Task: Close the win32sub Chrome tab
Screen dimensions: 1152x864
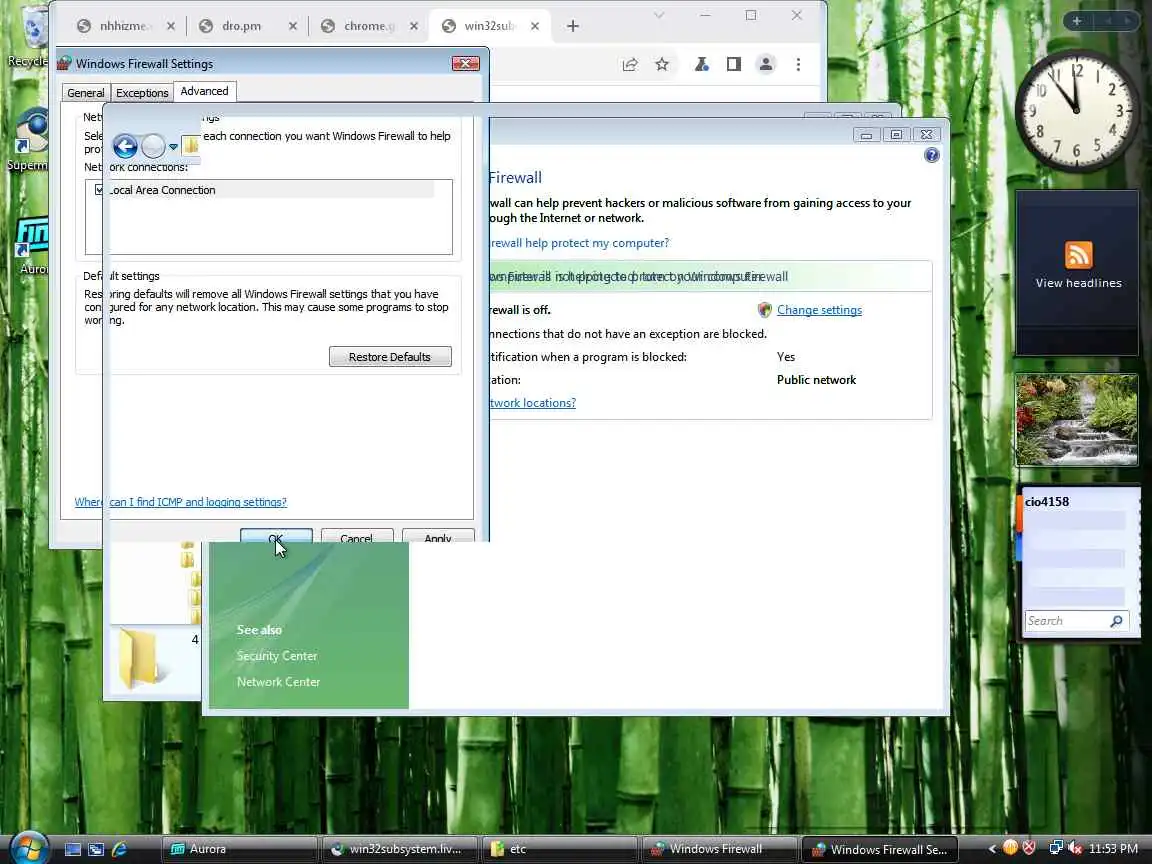Action: tap(535, 26)
